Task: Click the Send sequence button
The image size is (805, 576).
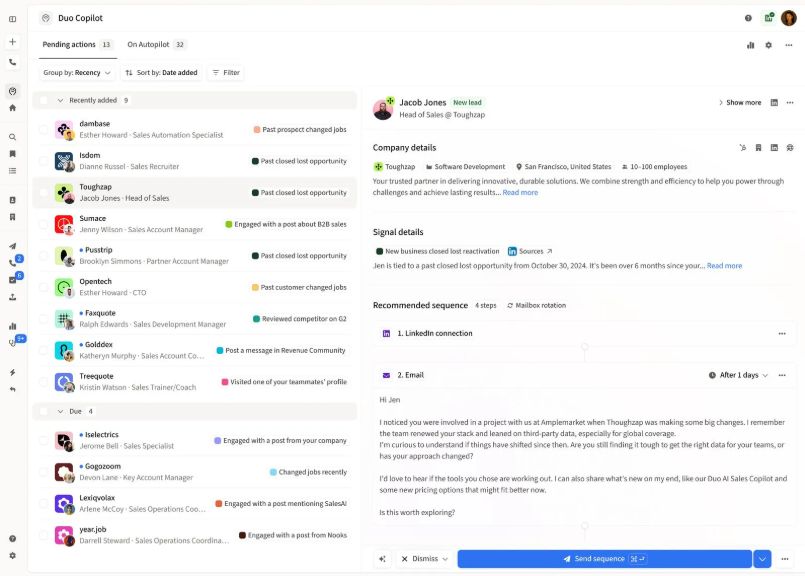Action: point(604,559)
